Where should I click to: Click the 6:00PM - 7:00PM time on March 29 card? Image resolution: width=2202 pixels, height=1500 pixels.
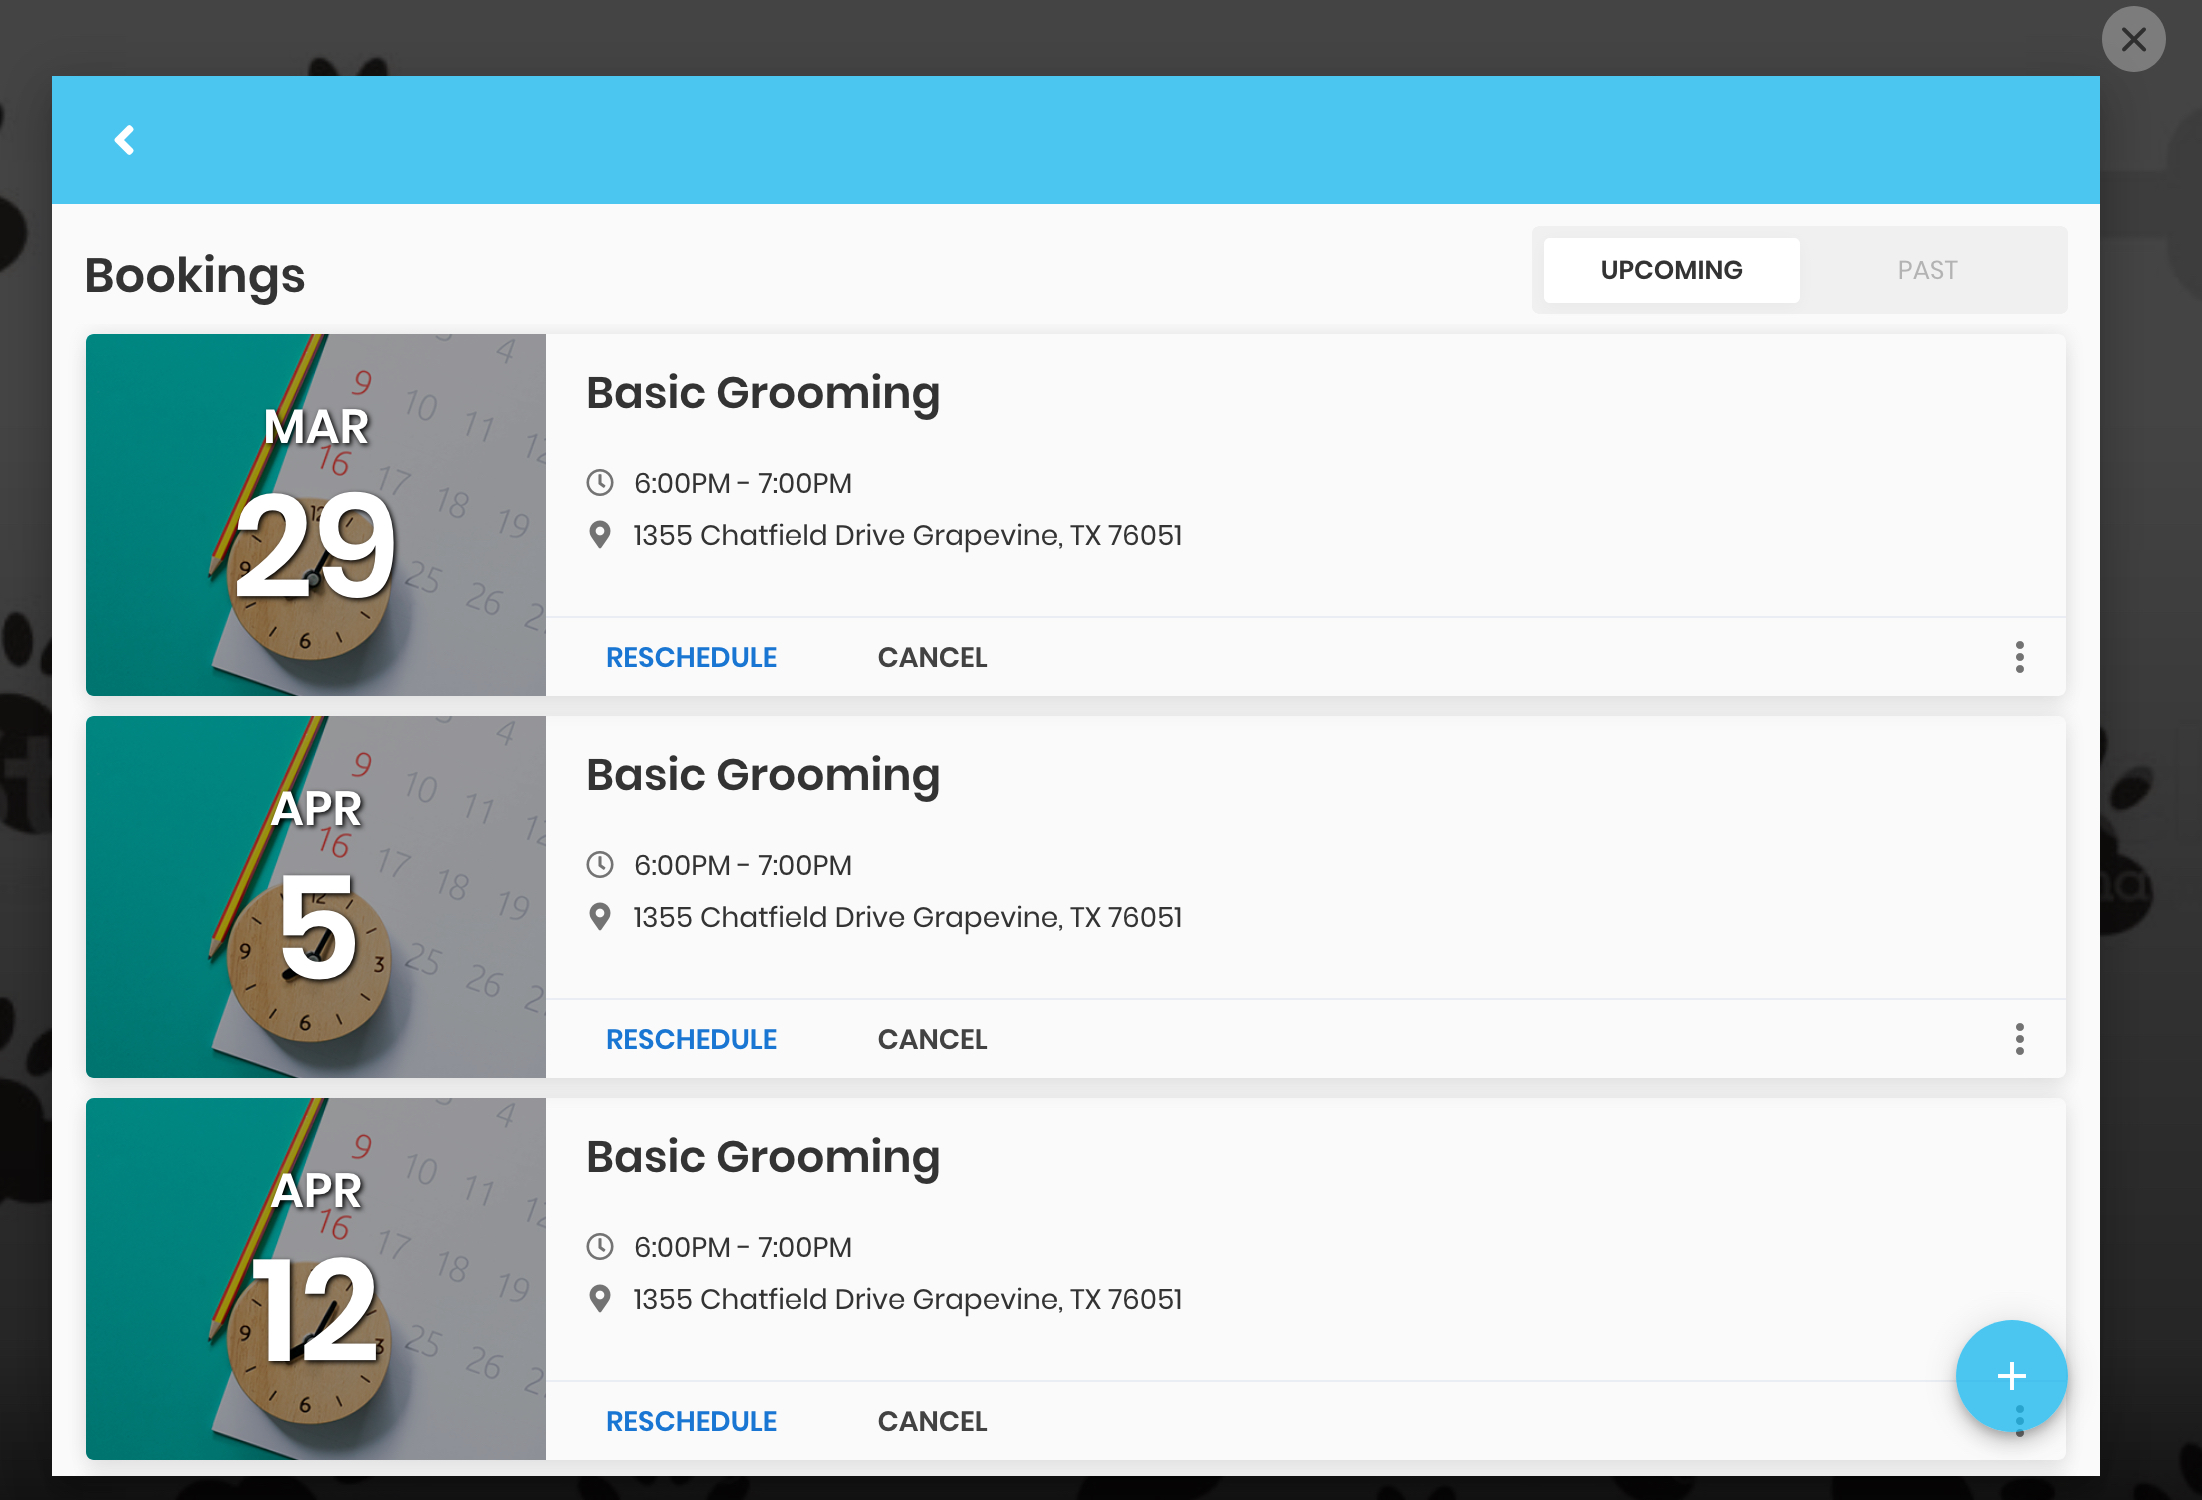point(743,483)
